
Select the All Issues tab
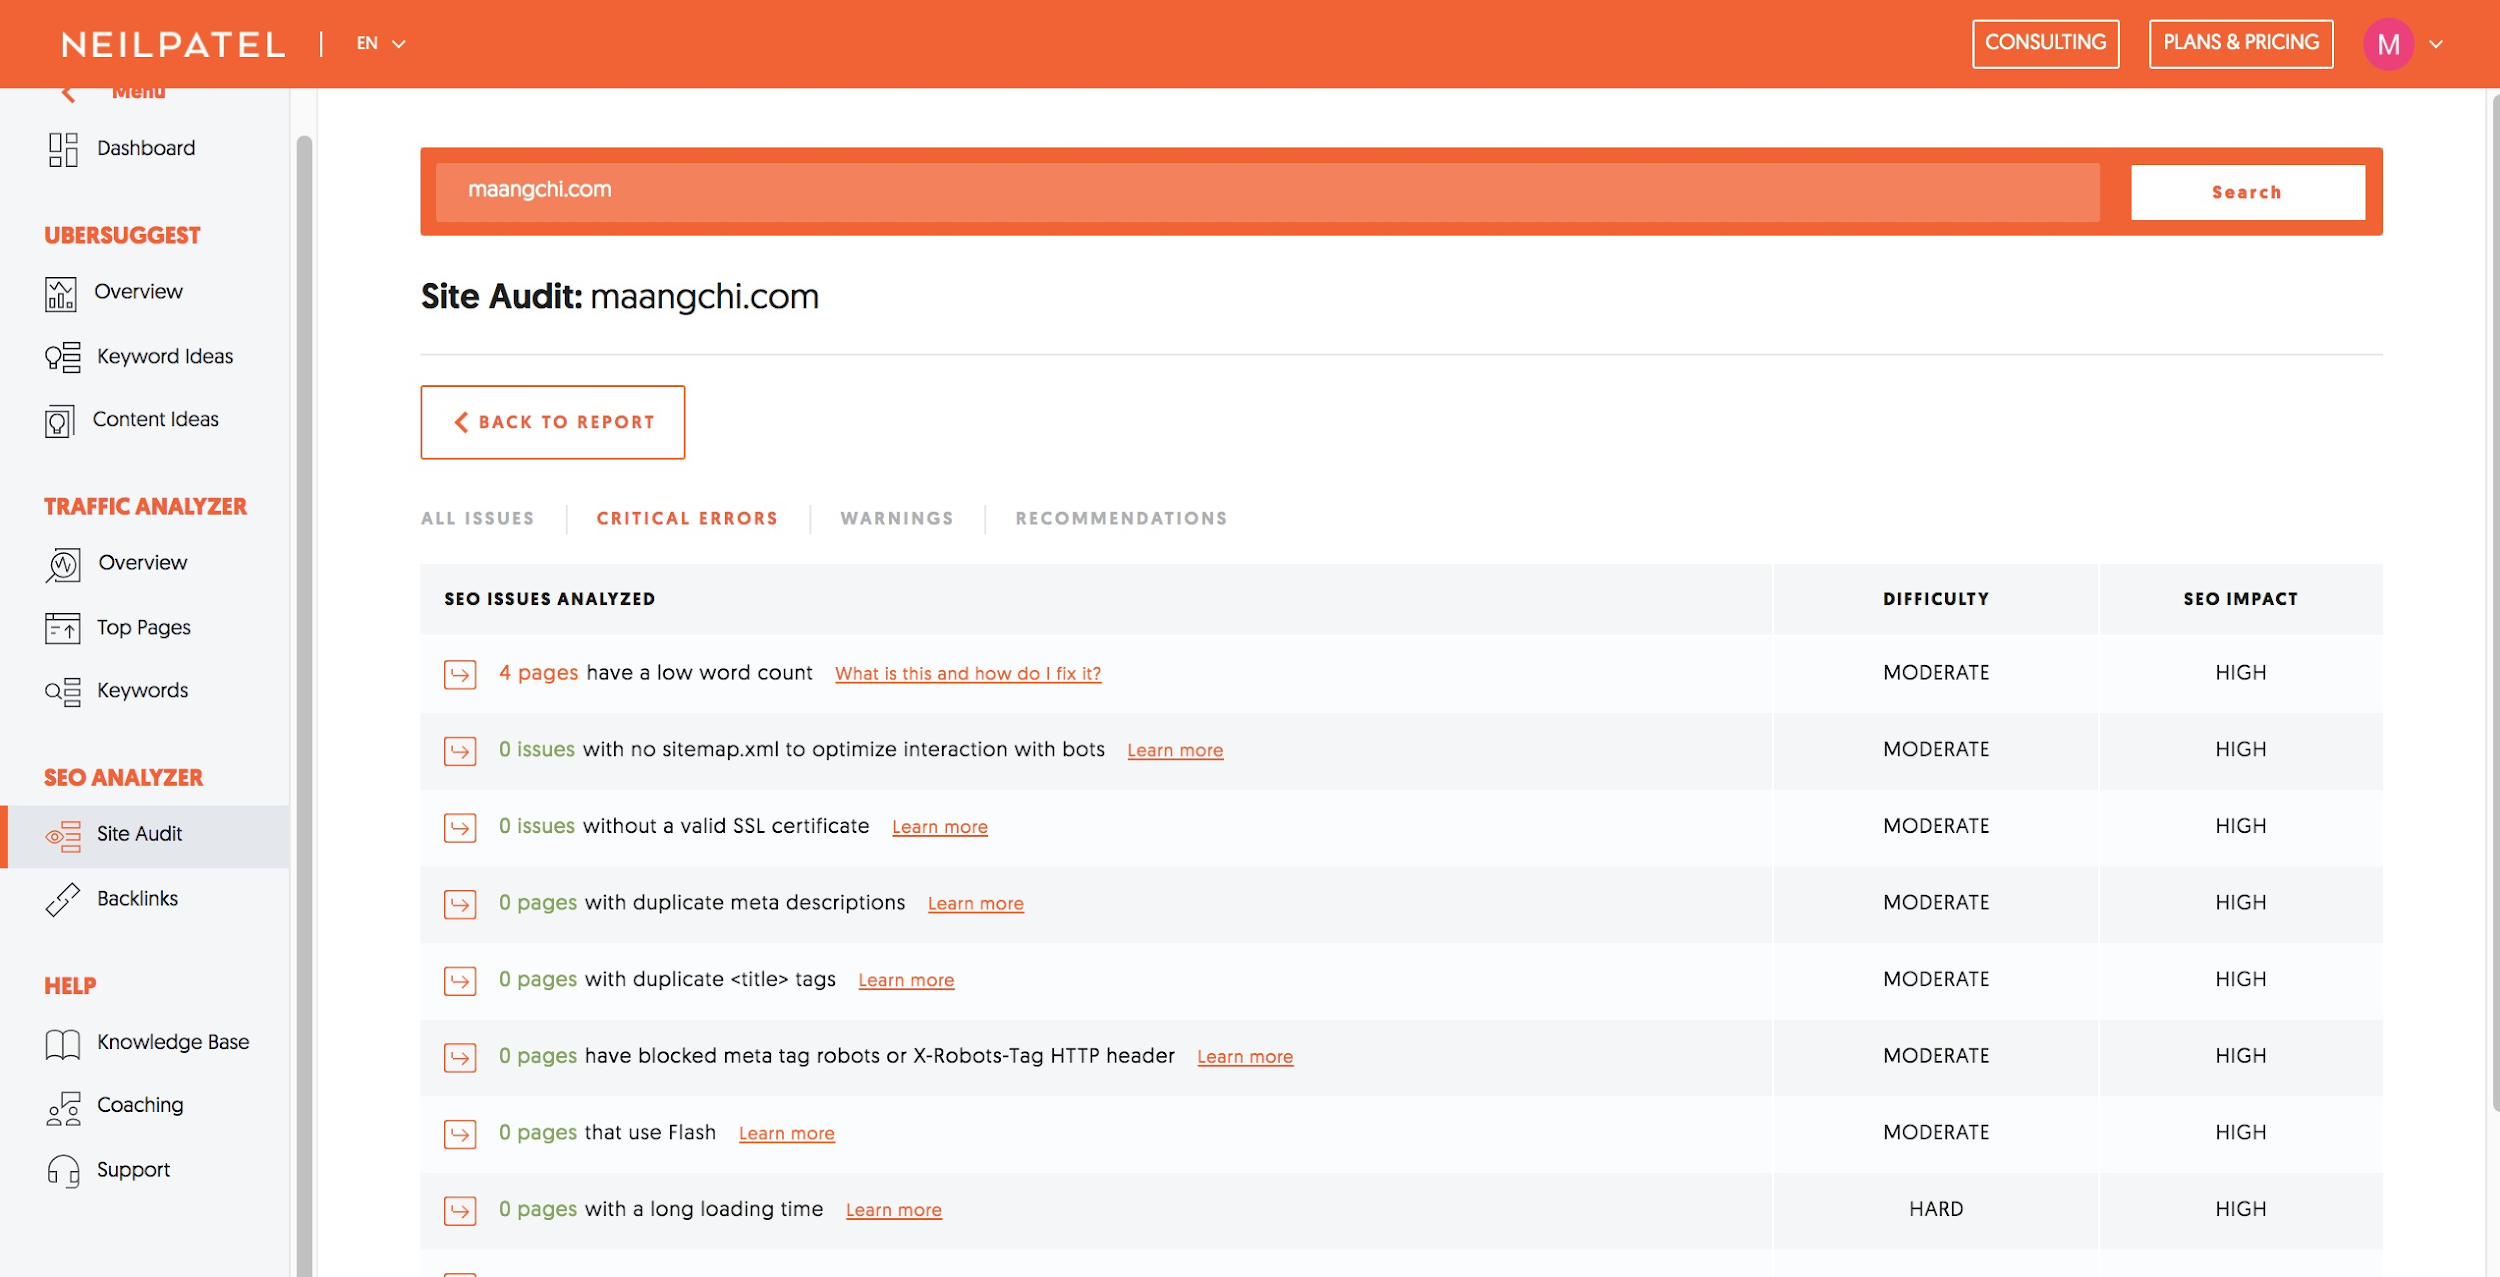coord(477,518)
